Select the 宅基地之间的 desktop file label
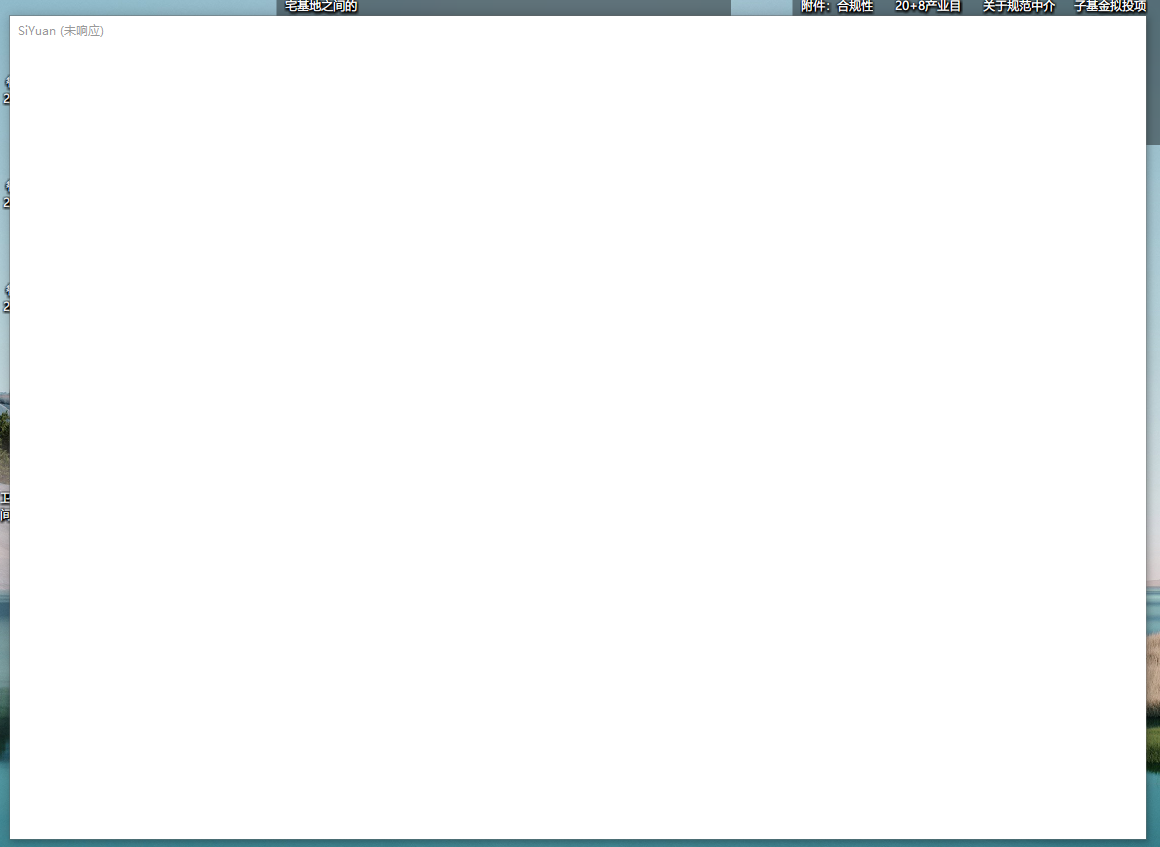This screenshot has width=1160, height=847. 318,6
